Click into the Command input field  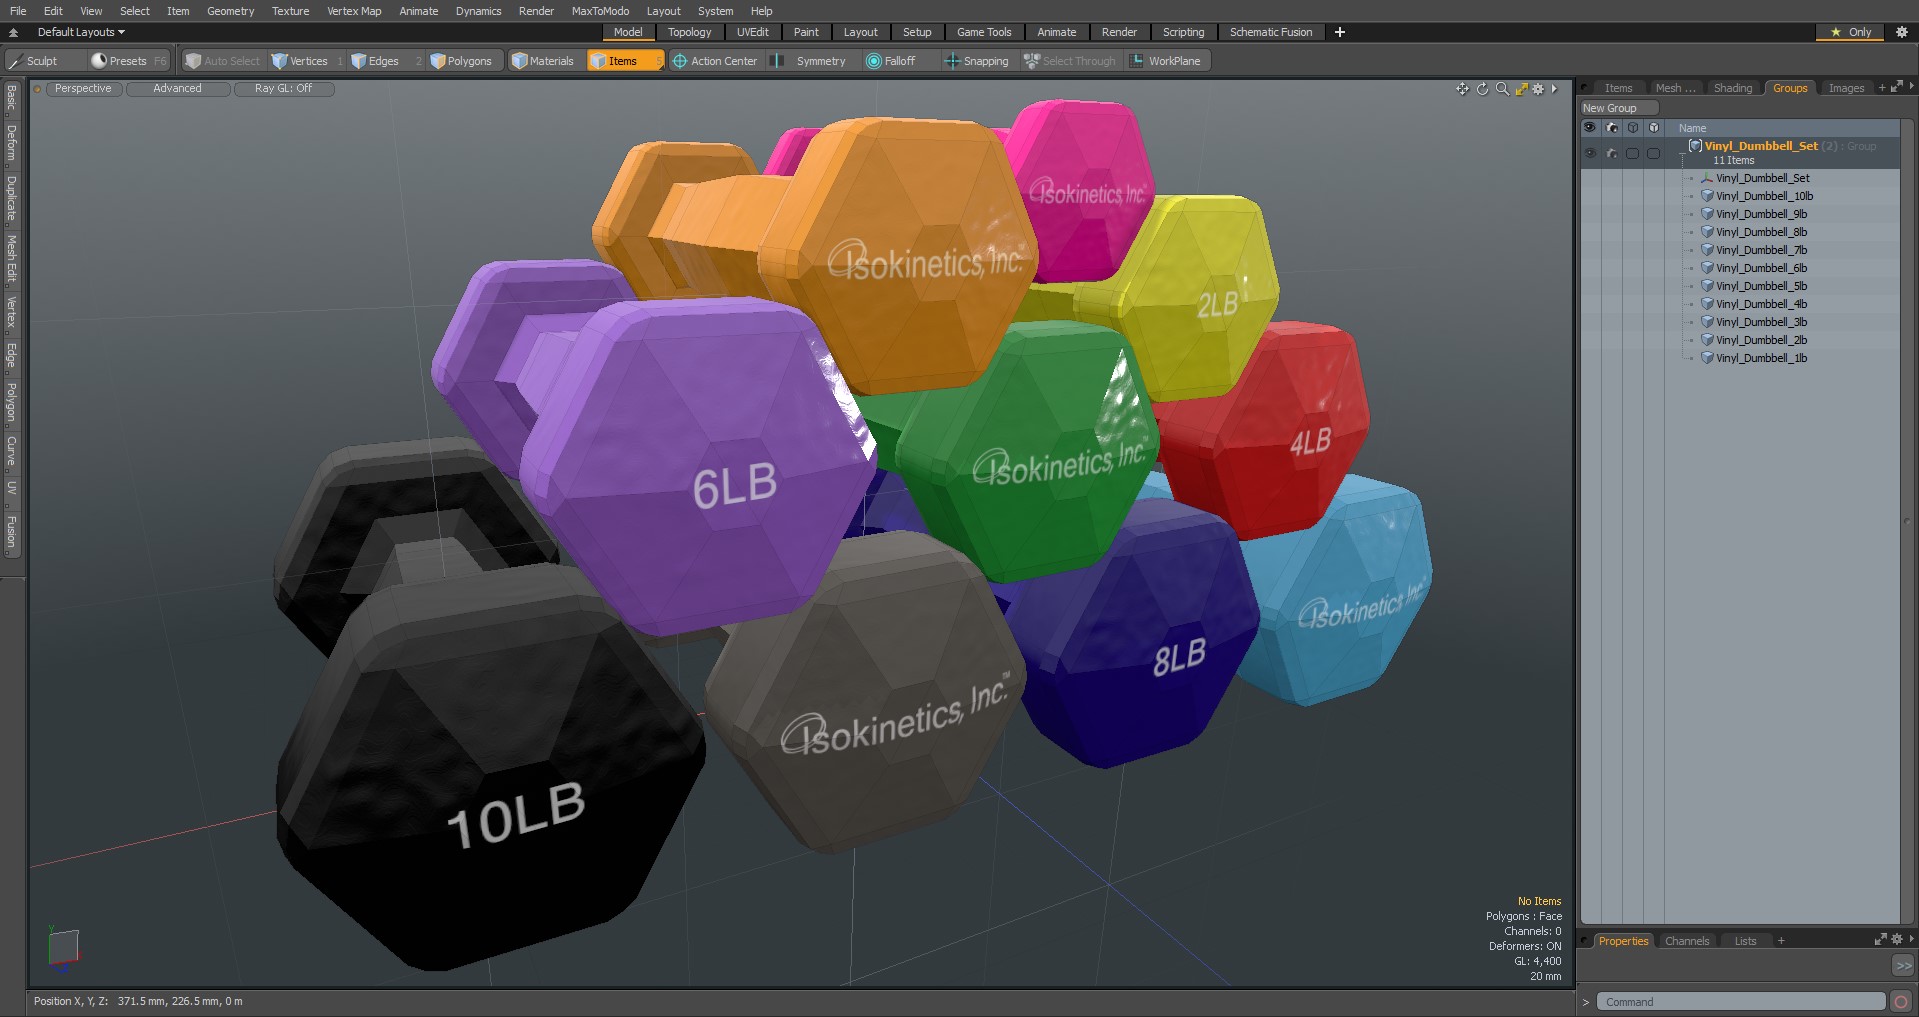point(1740,1002)
